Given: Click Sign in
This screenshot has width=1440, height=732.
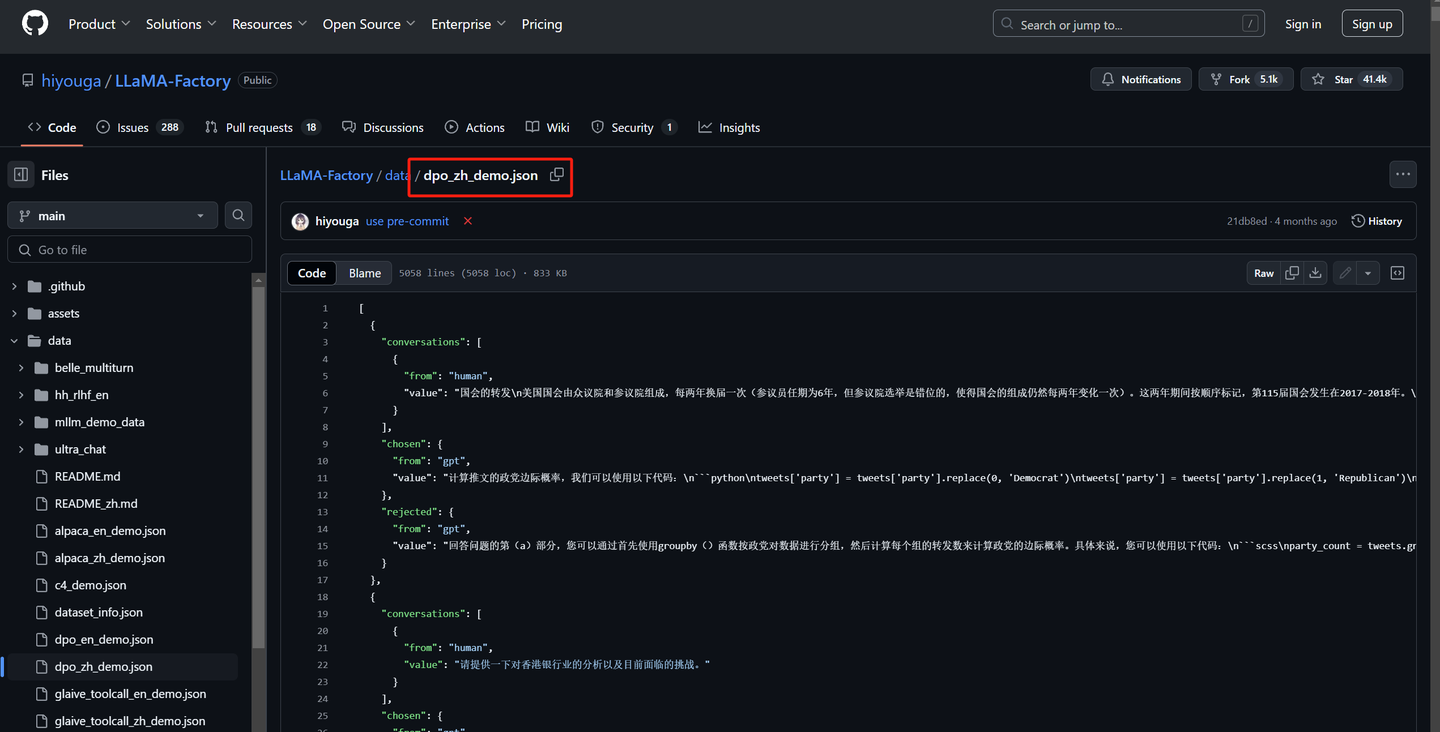Looking at the screenshot, I should [x=1303, y=24].
